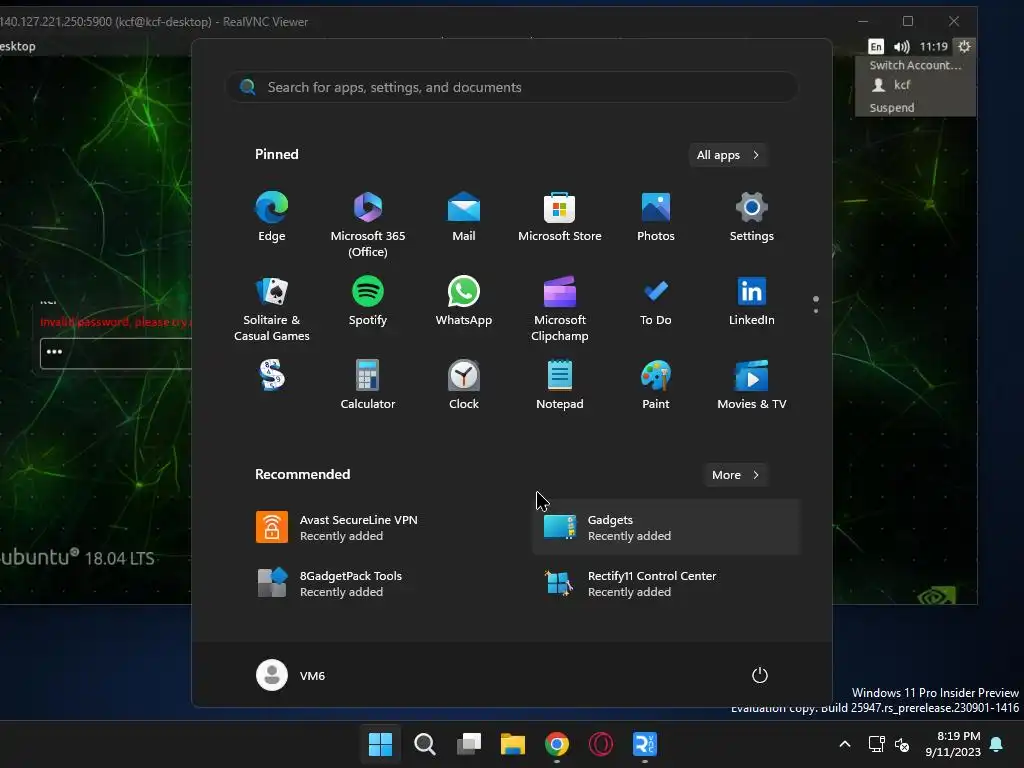Open Rectify11 Control Center

click(667, 583)
